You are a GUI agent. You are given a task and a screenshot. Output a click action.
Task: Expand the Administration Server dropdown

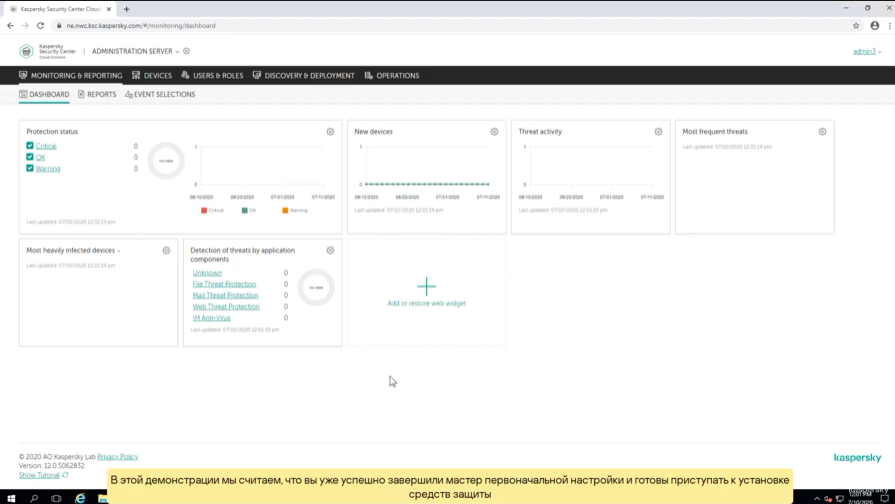pos(136,51)
